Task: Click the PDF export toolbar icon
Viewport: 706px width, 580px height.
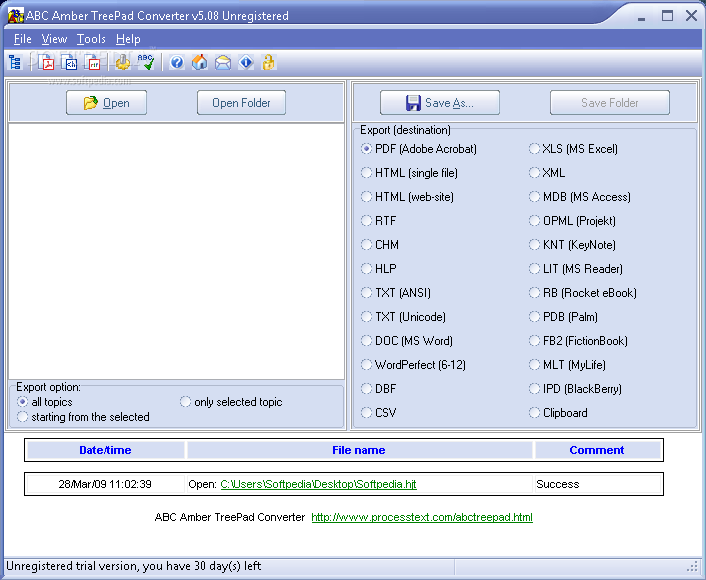Action: [x=46, y=62]
